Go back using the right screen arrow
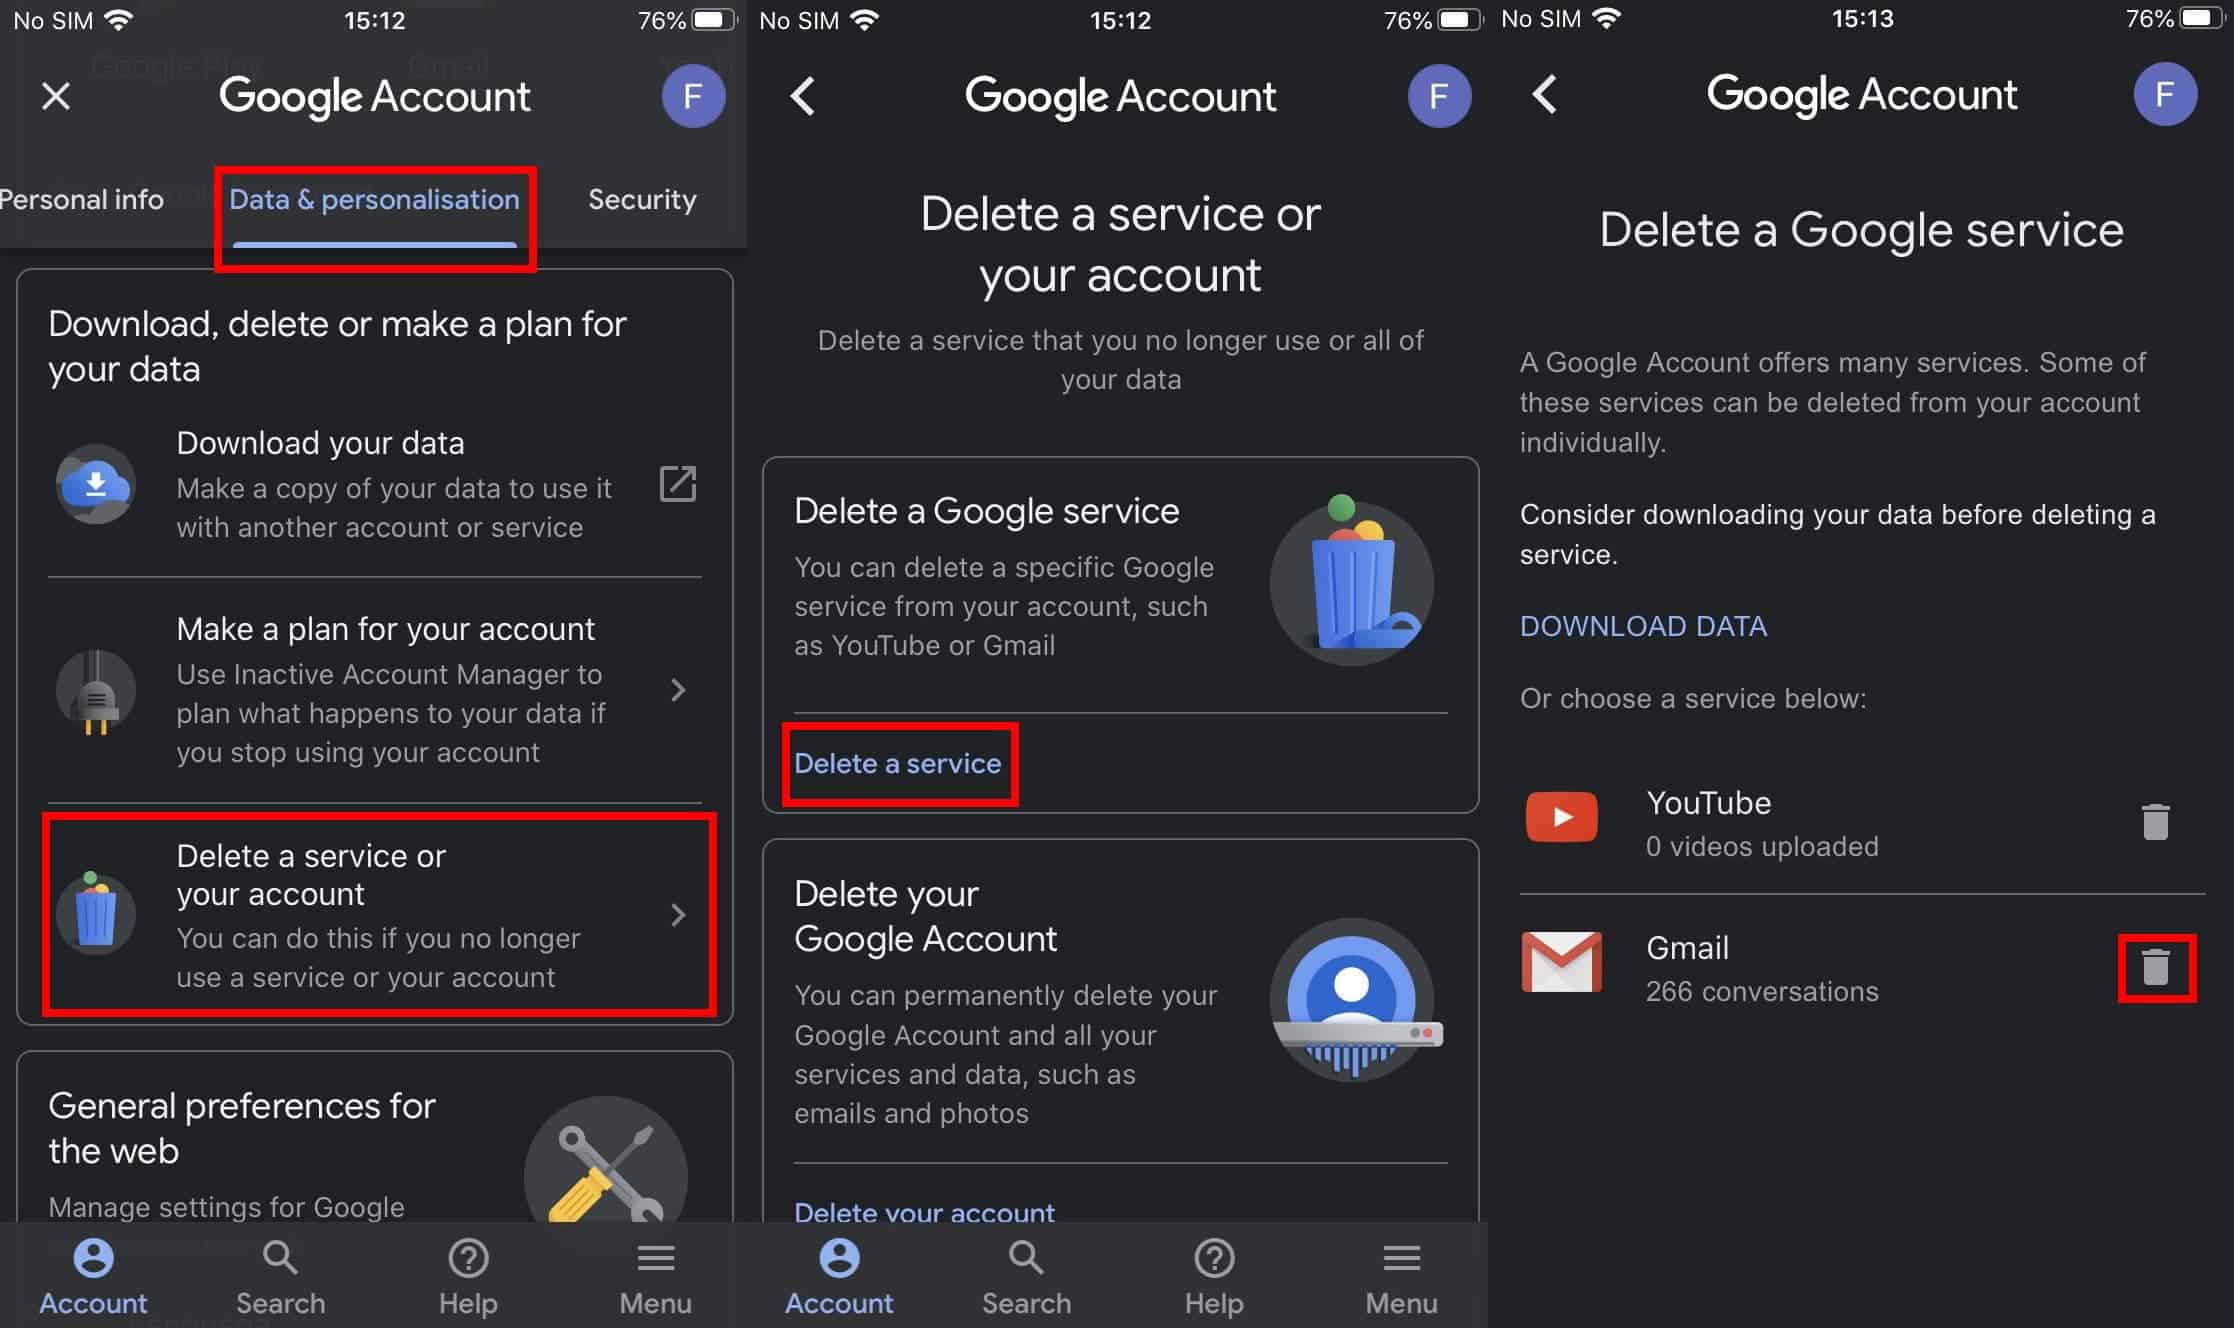2234x1328 pixels. coord(1545,95)
